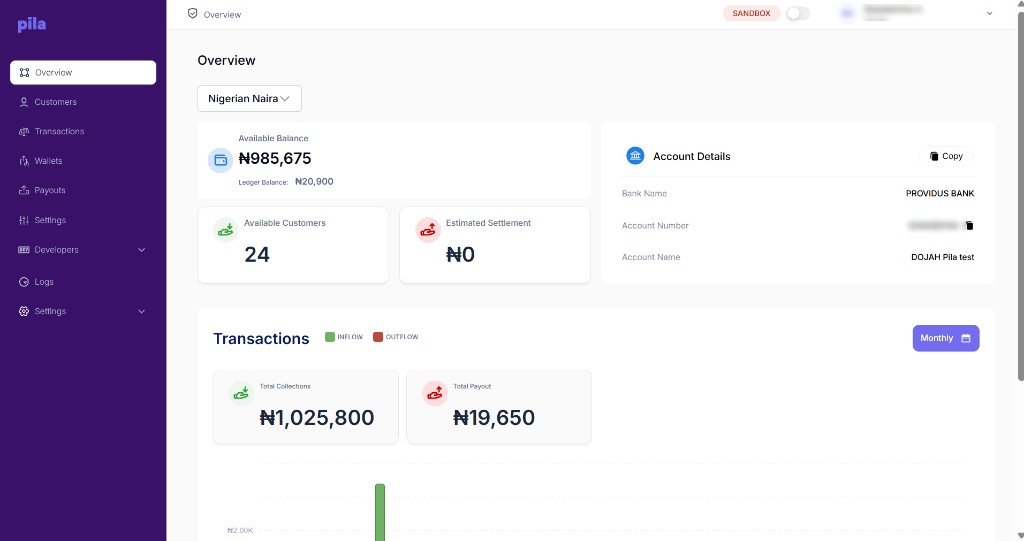Click the SANDBOX badge

coord(751,13)
